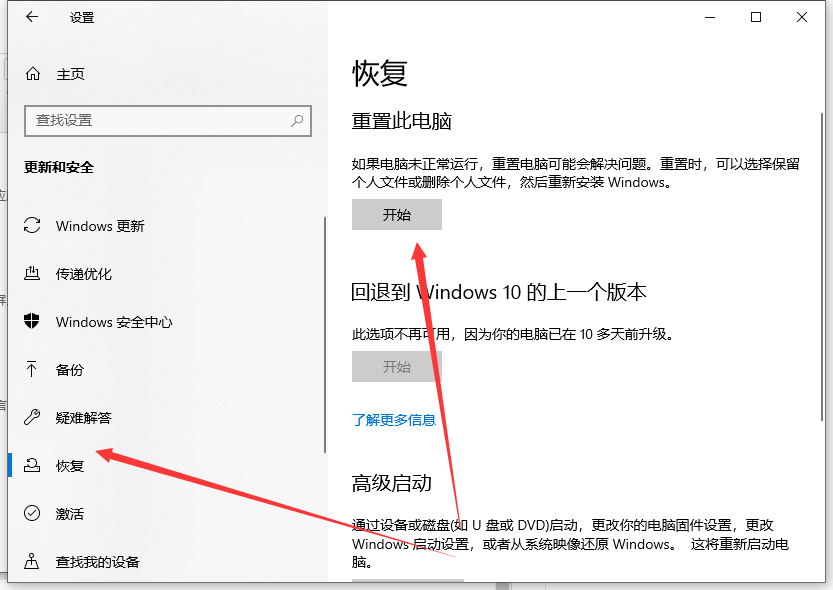
Task: Select the 疑难解答 wrench icon
Action: [33, 418]
